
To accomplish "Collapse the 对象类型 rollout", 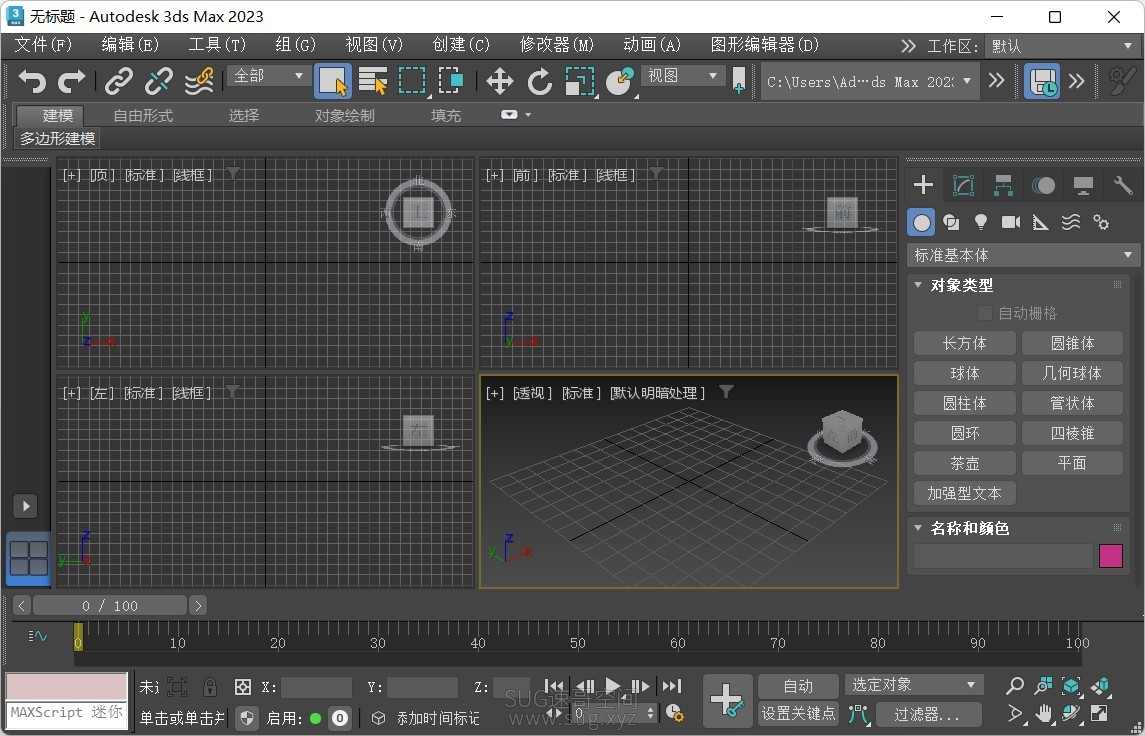I will pyautogui.click(x=919, y=285).
